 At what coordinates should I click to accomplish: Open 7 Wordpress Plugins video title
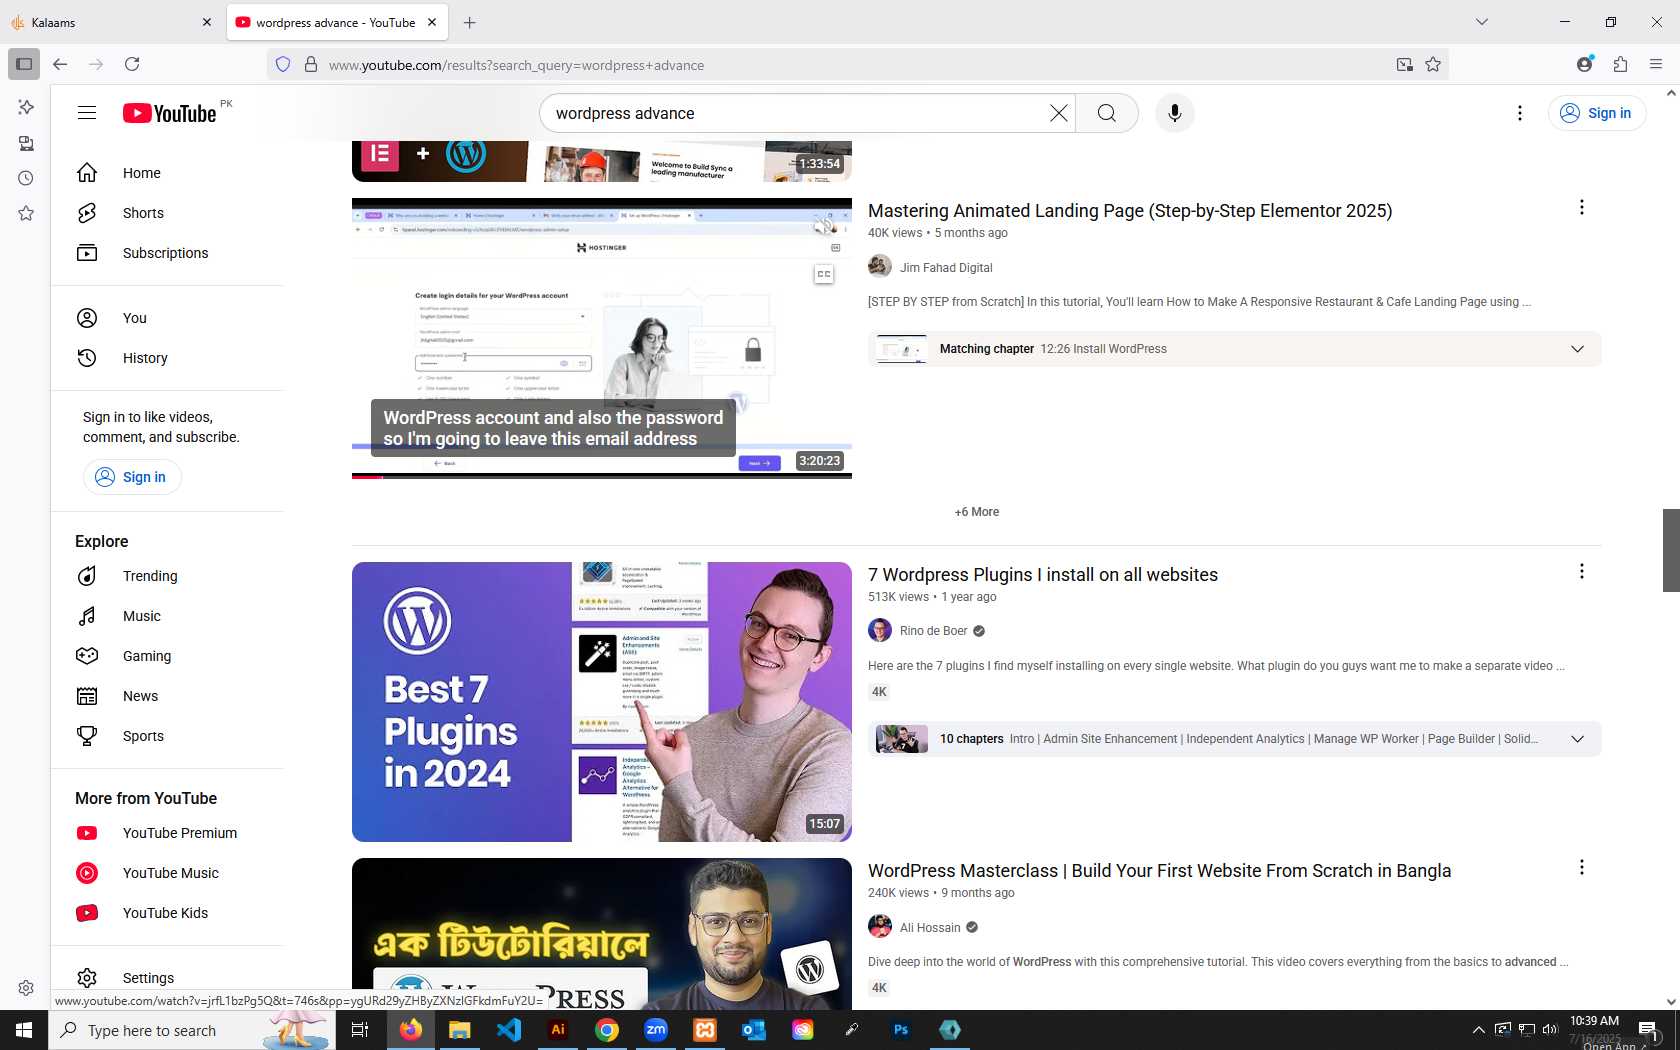(1043, 575)
